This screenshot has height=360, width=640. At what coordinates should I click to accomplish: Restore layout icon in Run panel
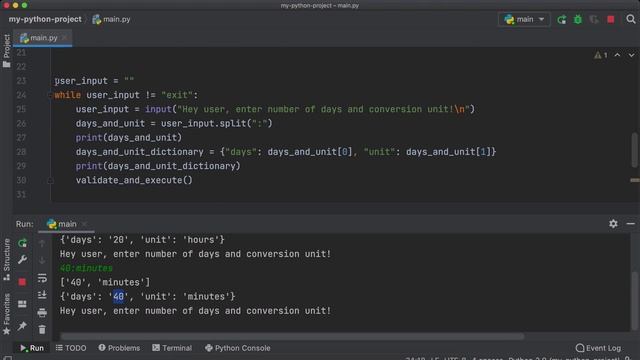pyautogui.click(x=22, y=304)
